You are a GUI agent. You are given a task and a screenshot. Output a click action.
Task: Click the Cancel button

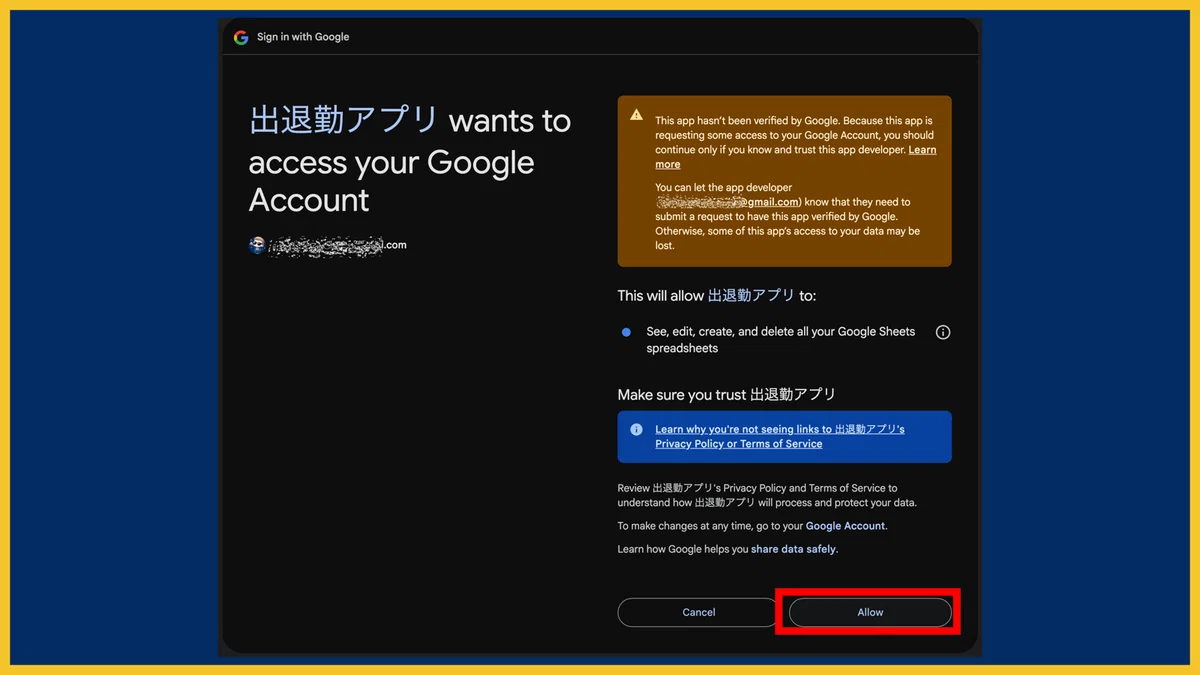[x=699, y=612]
